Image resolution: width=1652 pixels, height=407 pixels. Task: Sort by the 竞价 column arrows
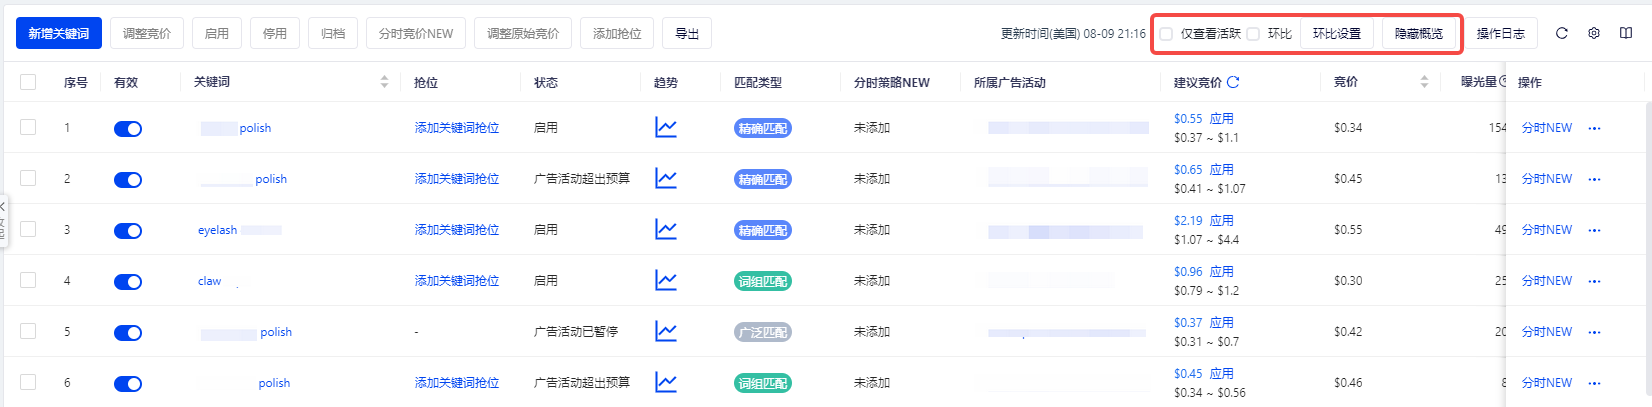1424,82
